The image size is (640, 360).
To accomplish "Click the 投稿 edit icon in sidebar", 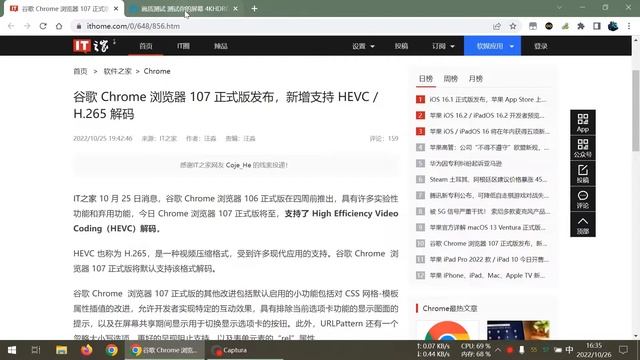I will point(583,173).
